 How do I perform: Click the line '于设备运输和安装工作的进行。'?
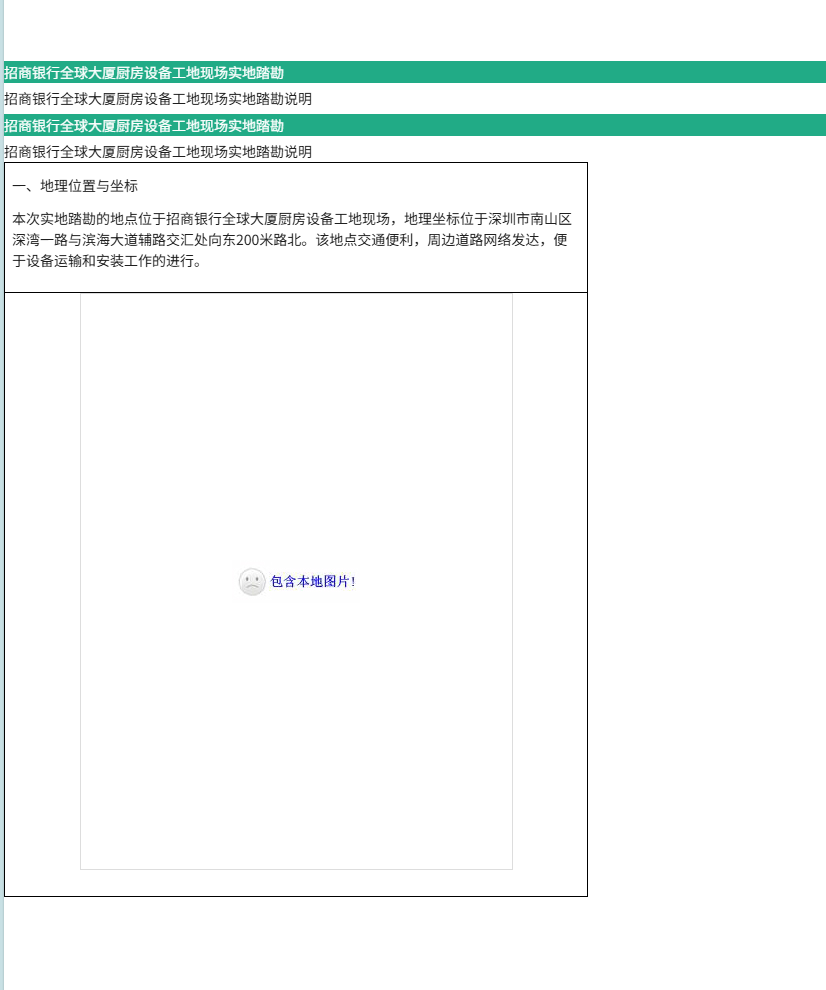point(107,262)
